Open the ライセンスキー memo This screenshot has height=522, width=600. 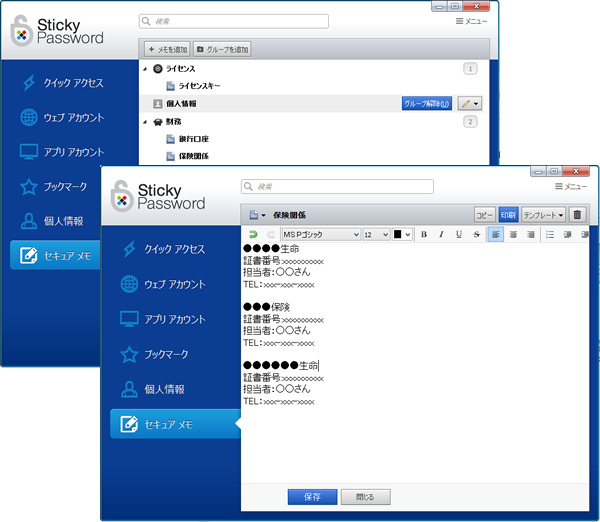(x=199, y=86)
